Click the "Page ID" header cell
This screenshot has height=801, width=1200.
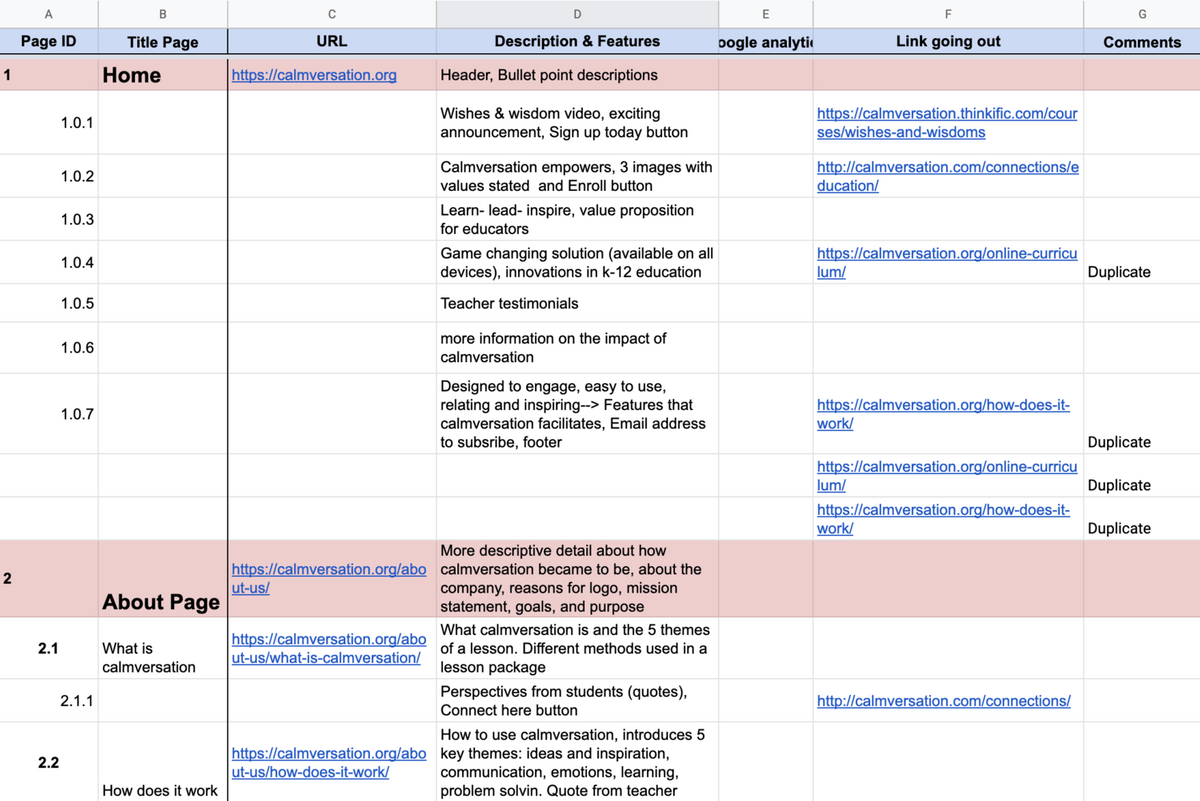pyautogui.click(x=49, y=42)
